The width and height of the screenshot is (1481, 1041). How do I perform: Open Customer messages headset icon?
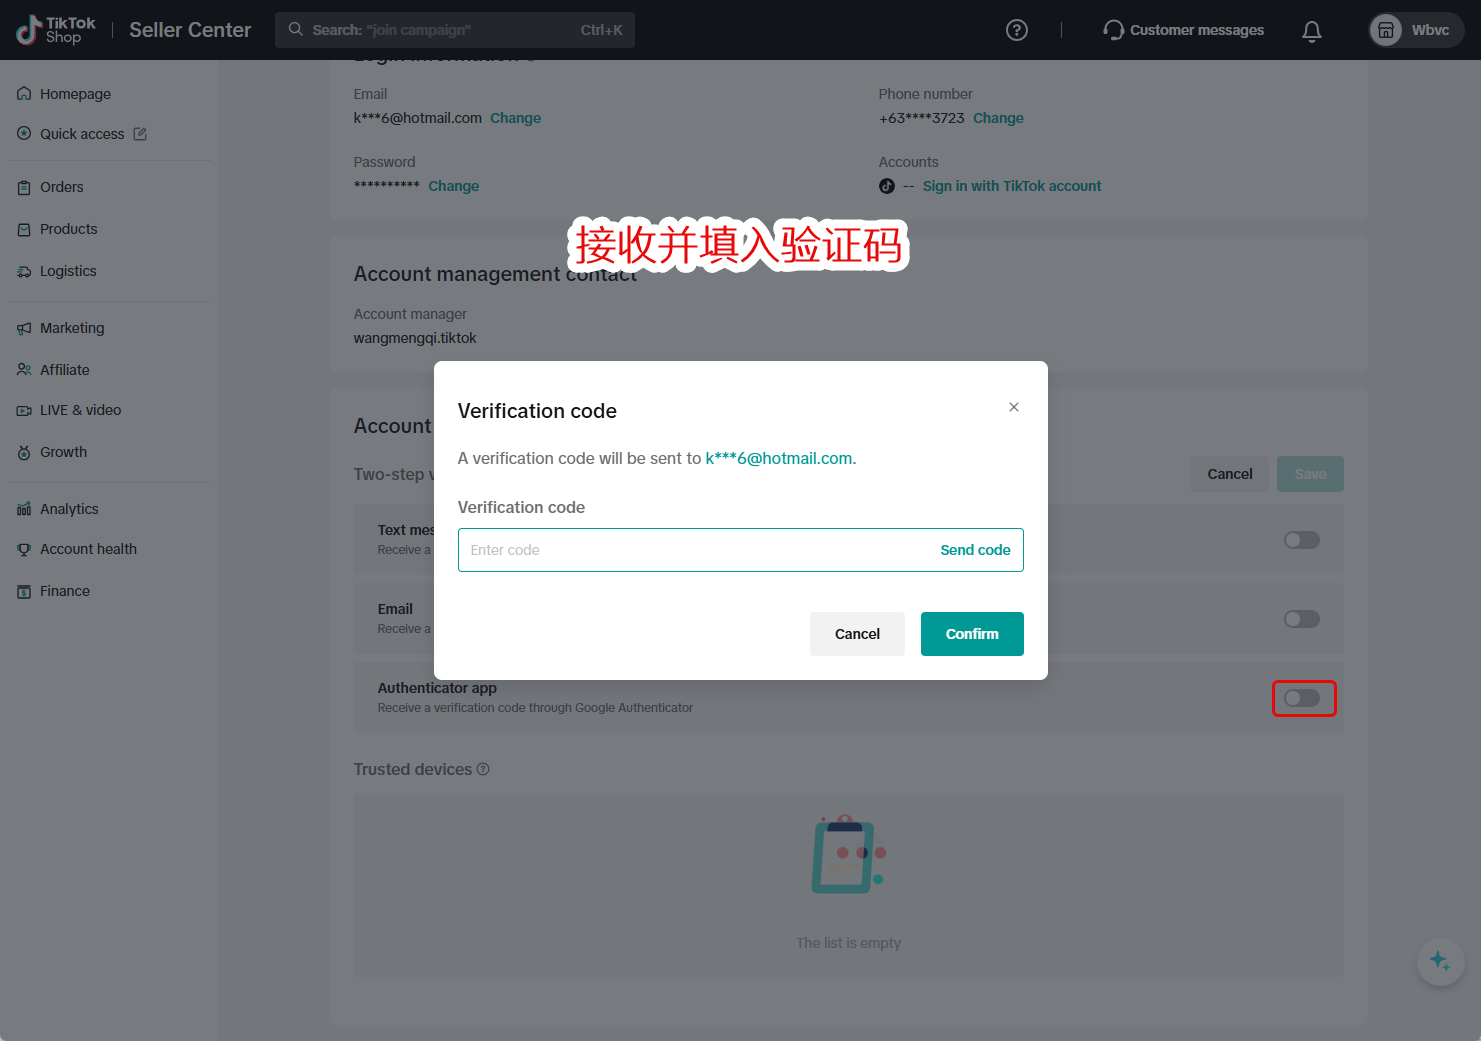pos(1113,30)
